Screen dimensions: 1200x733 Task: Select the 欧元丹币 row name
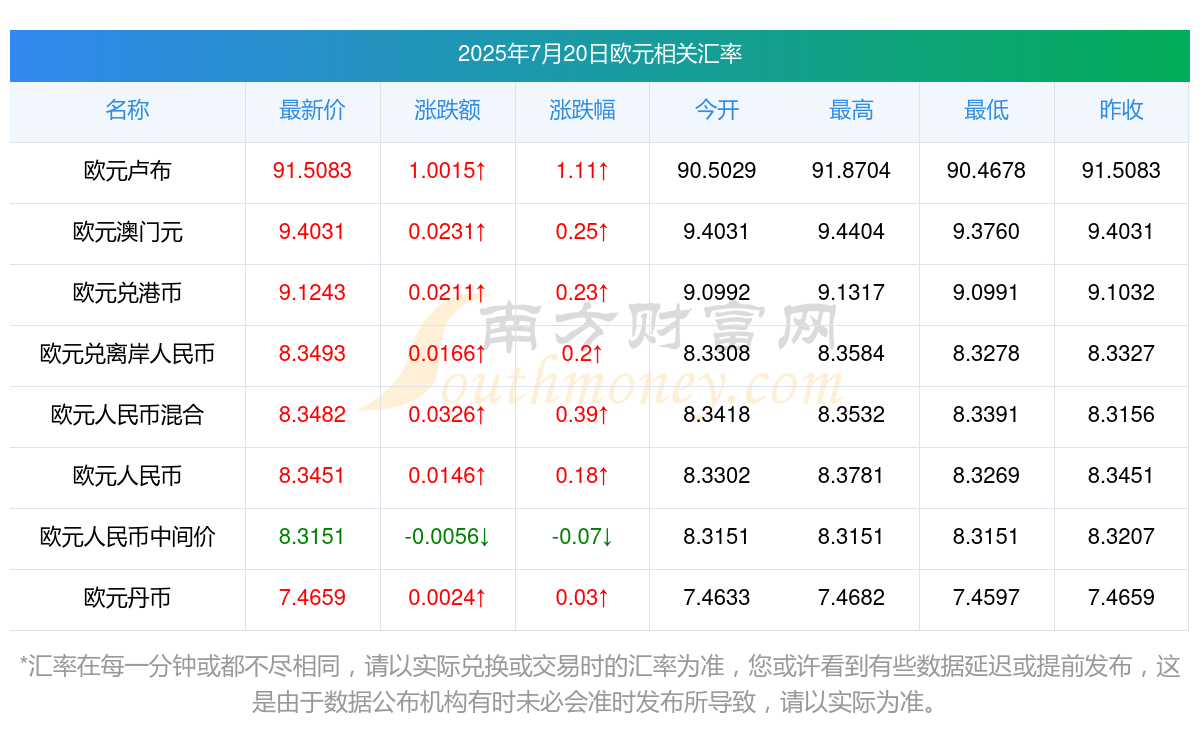point(127,598)
